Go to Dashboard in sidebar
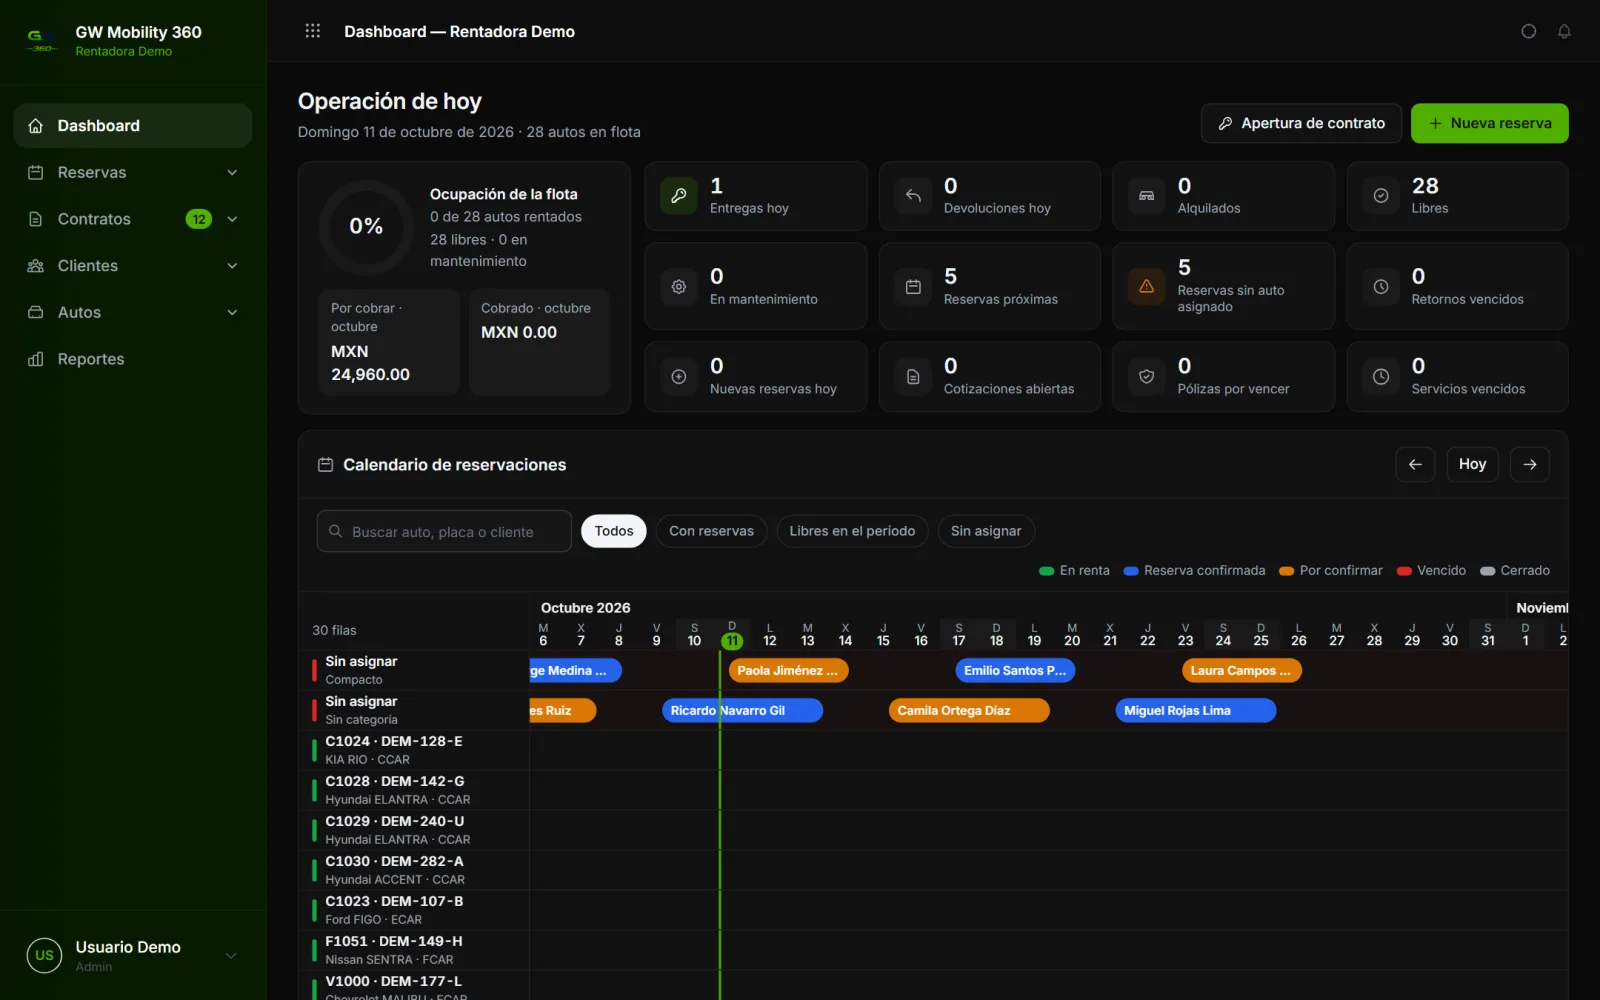This screenshot has height=1000, width=1600. pyautogui.click(x=133, y=126)
